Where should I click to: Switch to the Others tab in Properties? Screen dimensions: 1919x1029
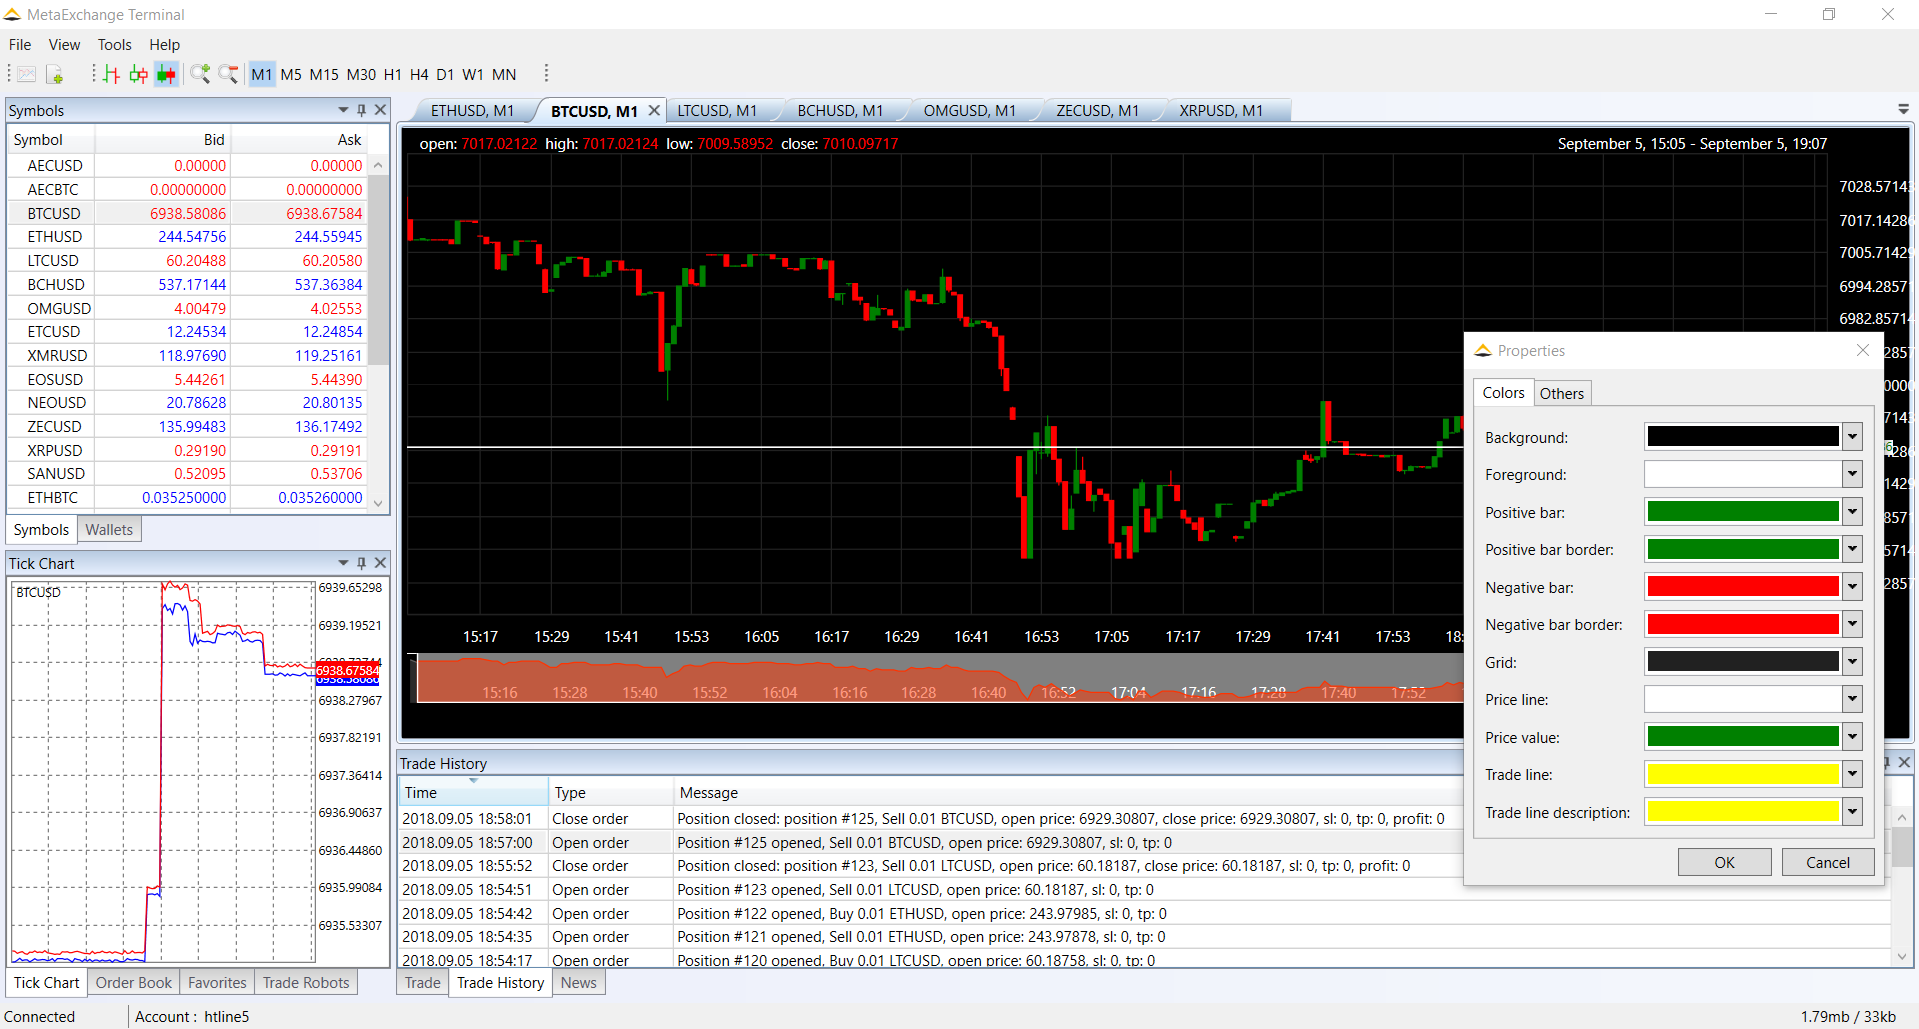coord(1561,393)
